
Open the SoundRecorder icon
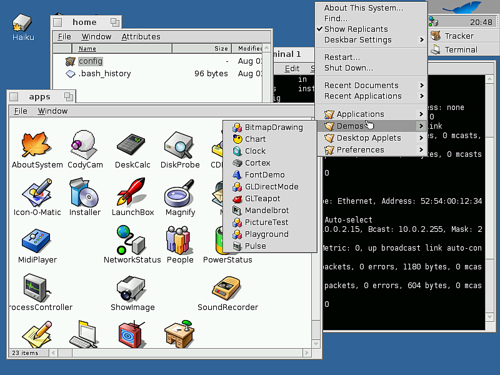pyautogui.click(x=226, y=288)
